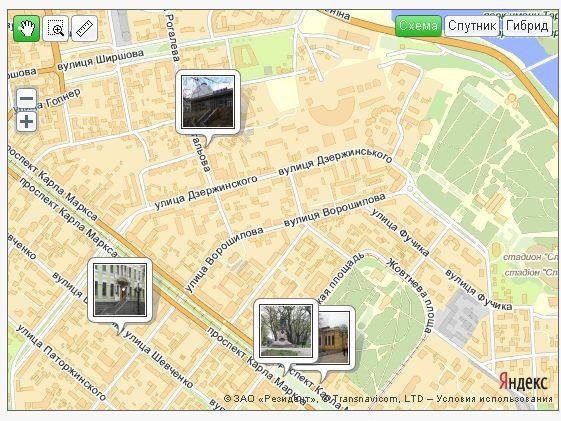Select the ruler distance tool
The image size is (561, 421).
[85, 29]
